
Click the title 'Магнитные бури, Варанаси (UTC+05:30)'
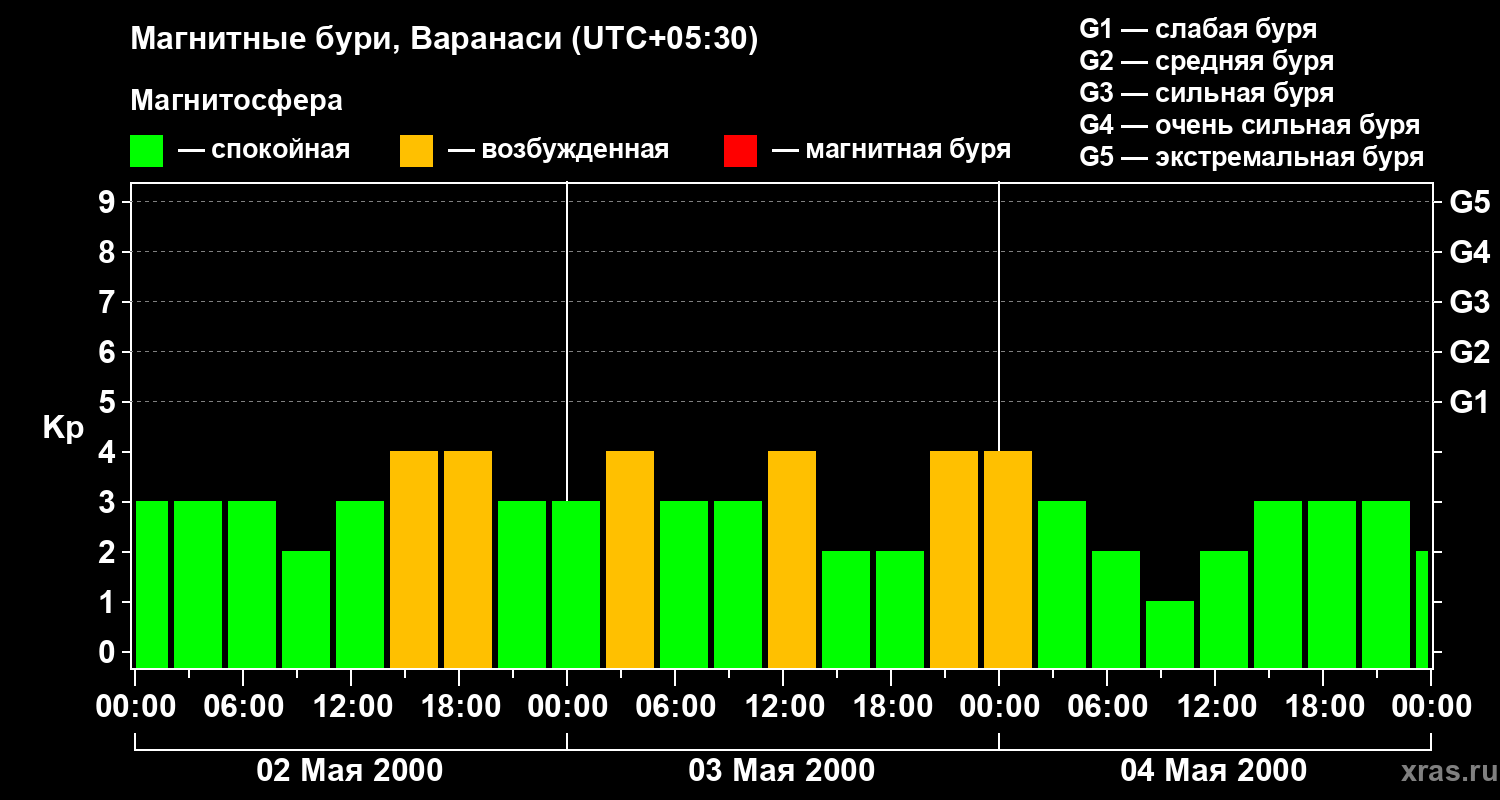tap(444, 40)
